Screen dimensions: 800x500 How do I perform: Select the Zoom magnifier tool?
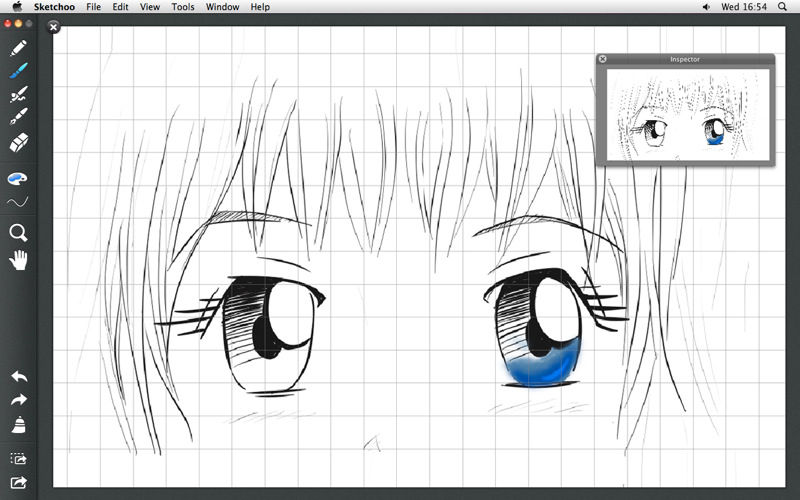click(18, 233)
